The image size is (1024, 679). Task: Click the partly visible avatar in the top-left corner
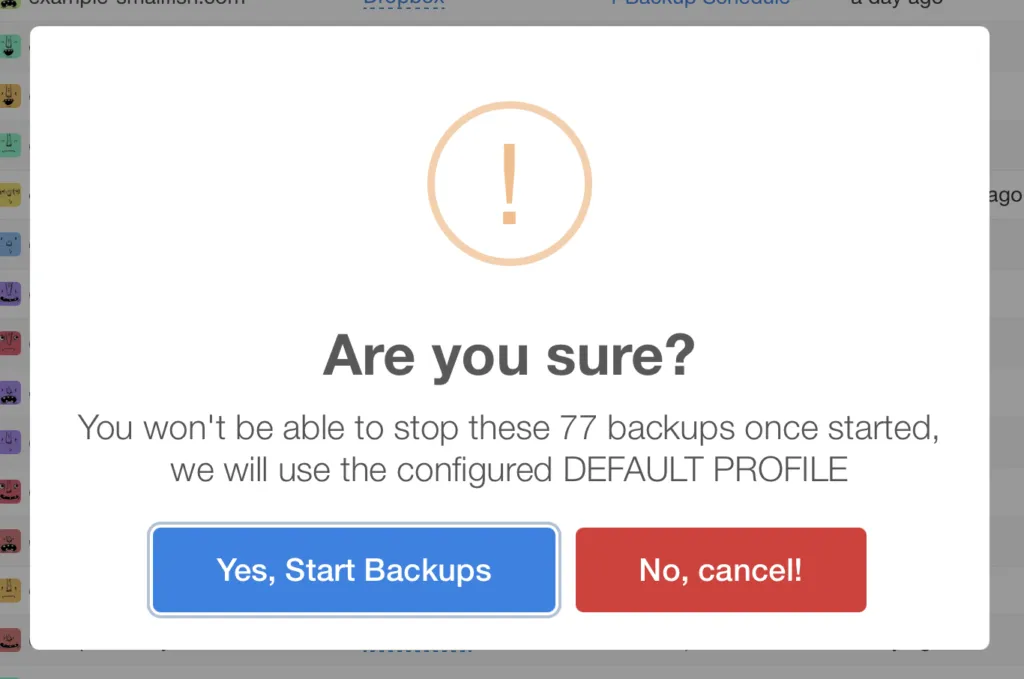click(9, 4)
